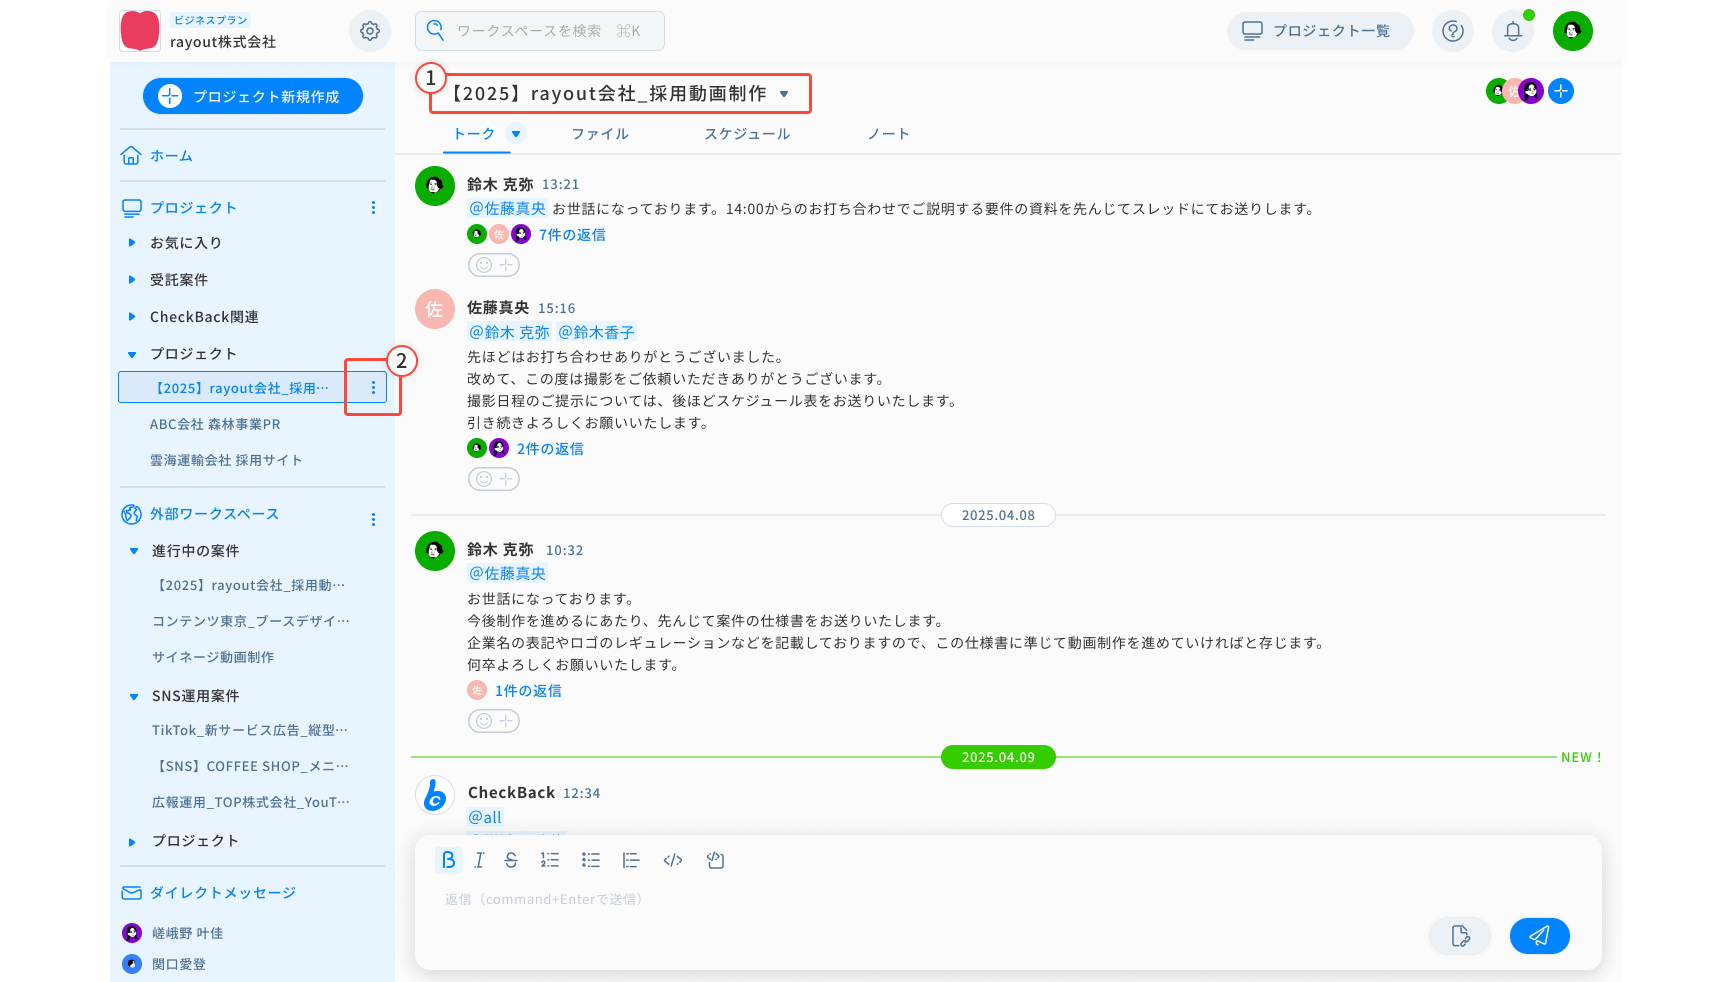Click the clear formatting icon in editor
The image size is (1732, 982).
point(715,860)
